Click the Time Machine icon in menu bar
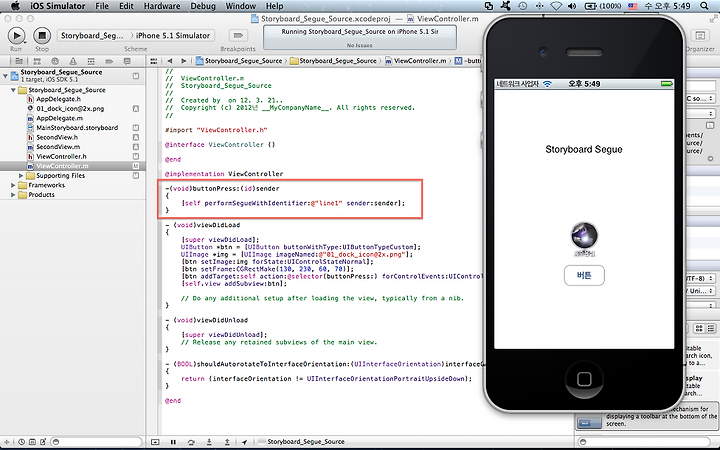Viewport: 720px width, 450px height. coord(523,6)
